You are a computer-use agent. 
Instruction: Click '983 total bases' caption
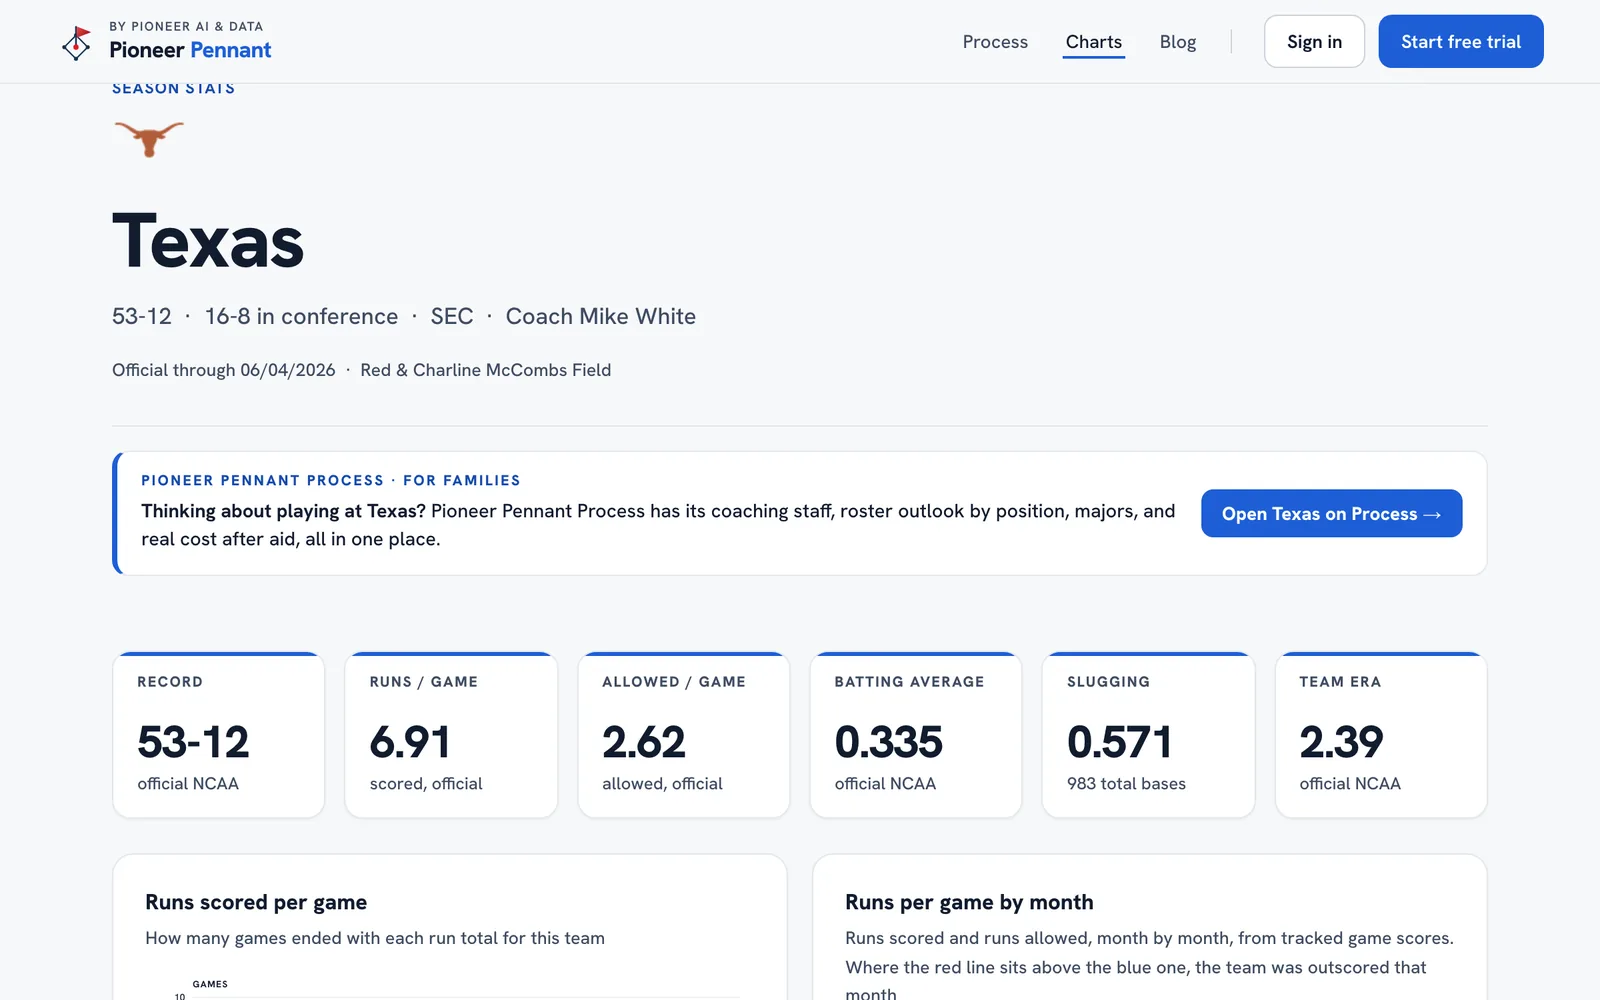[1126, 784]
